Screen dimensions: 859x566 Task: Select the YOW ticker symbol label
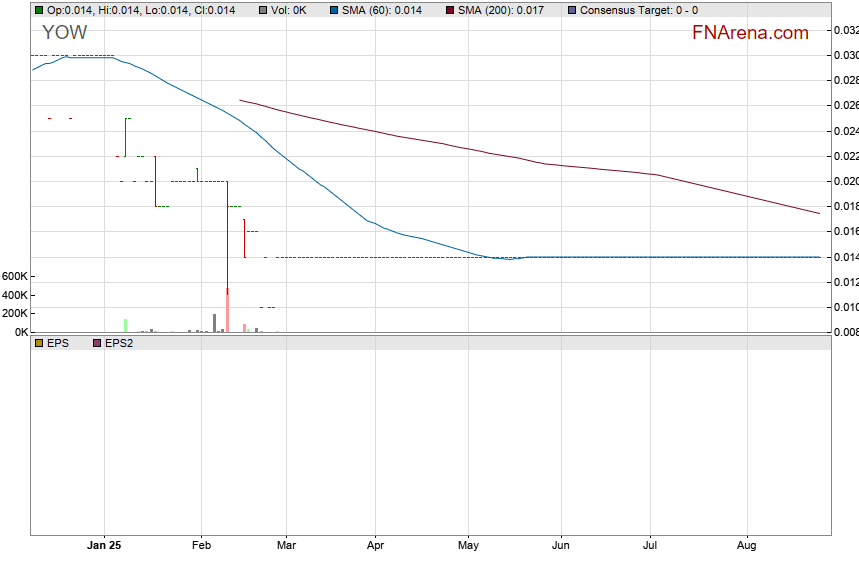pyautogui.click(x=64, y=32)
